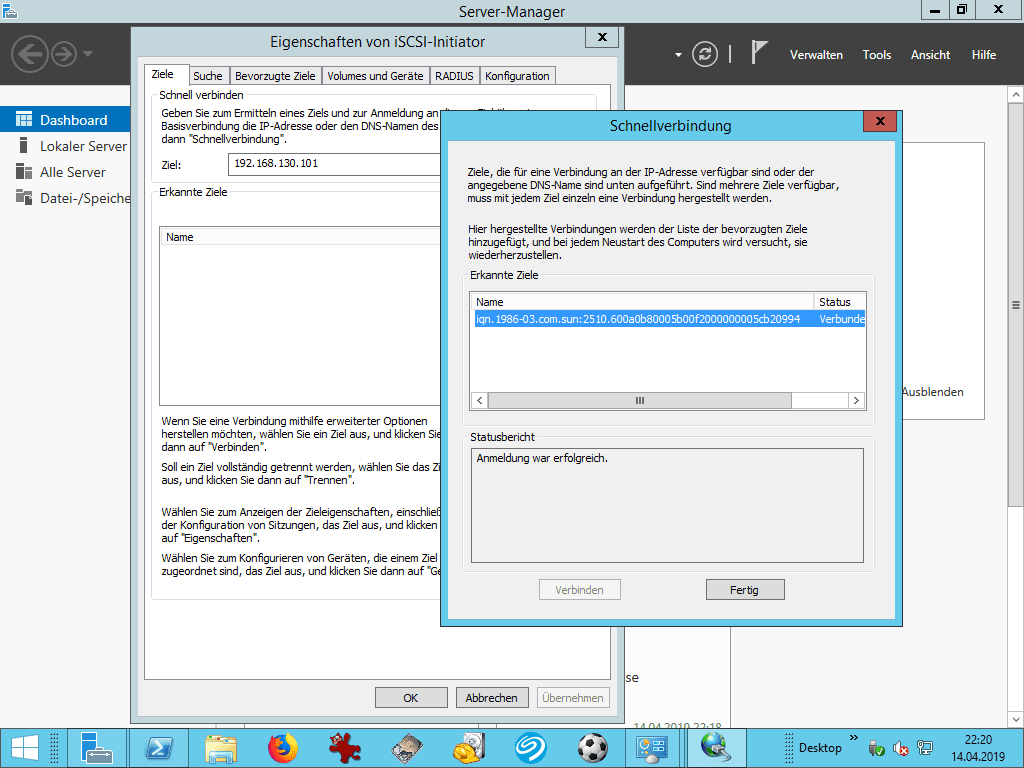Click the Name column header in iSCSI-Initiator
This screenshot has width=1024, height=768.
point(300,236)
